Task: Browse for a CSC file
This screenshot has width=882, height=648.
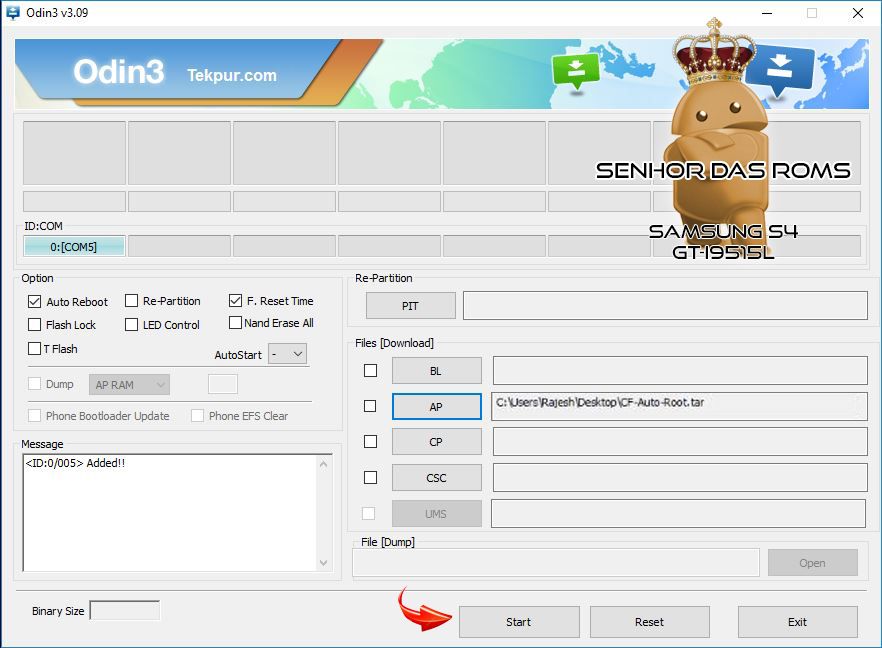Action: [436, 478]
